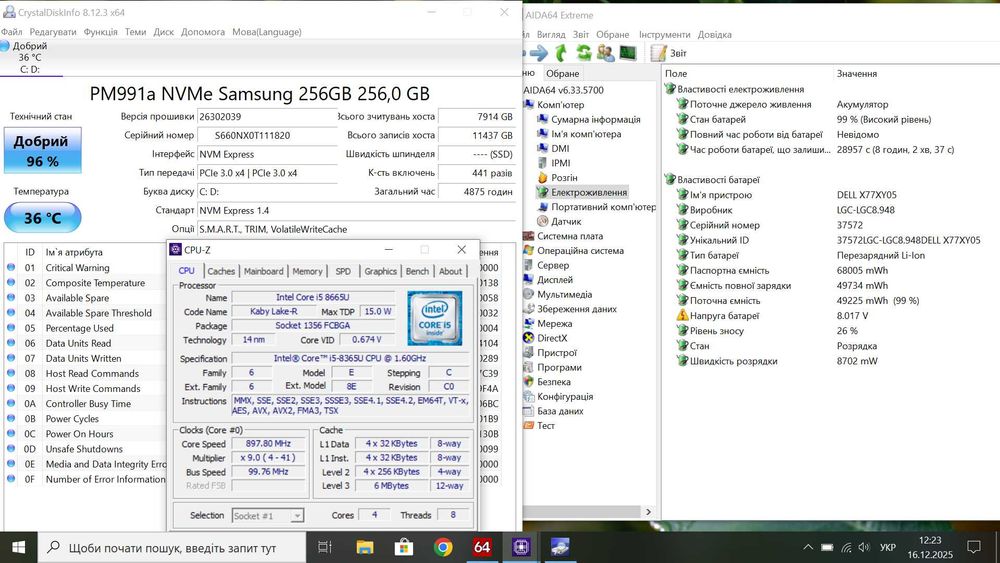This screenshot has width=1000, height=563.
Task: Open CrystalDiskInfo Теми menu
Action: click(135, 32)
